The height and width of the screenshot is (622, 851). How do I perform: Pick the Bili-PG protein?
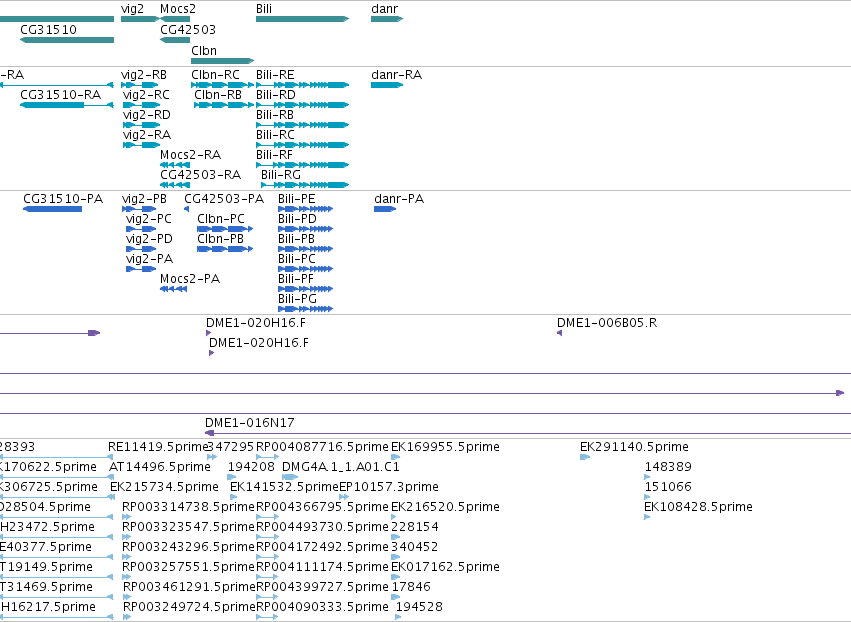306,309
